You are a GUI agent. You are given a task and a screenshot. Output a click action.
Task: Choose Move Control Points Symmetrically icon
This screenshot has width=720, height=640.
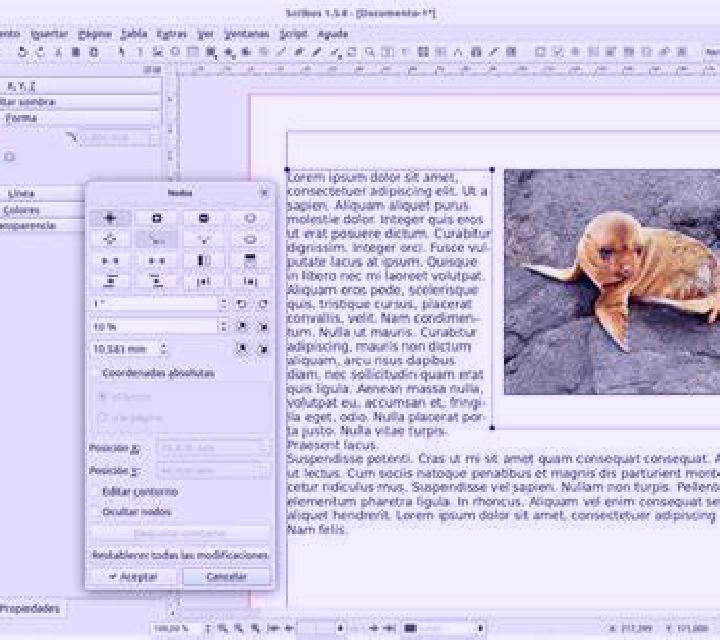pyautogui.click(x=203, y=239)
